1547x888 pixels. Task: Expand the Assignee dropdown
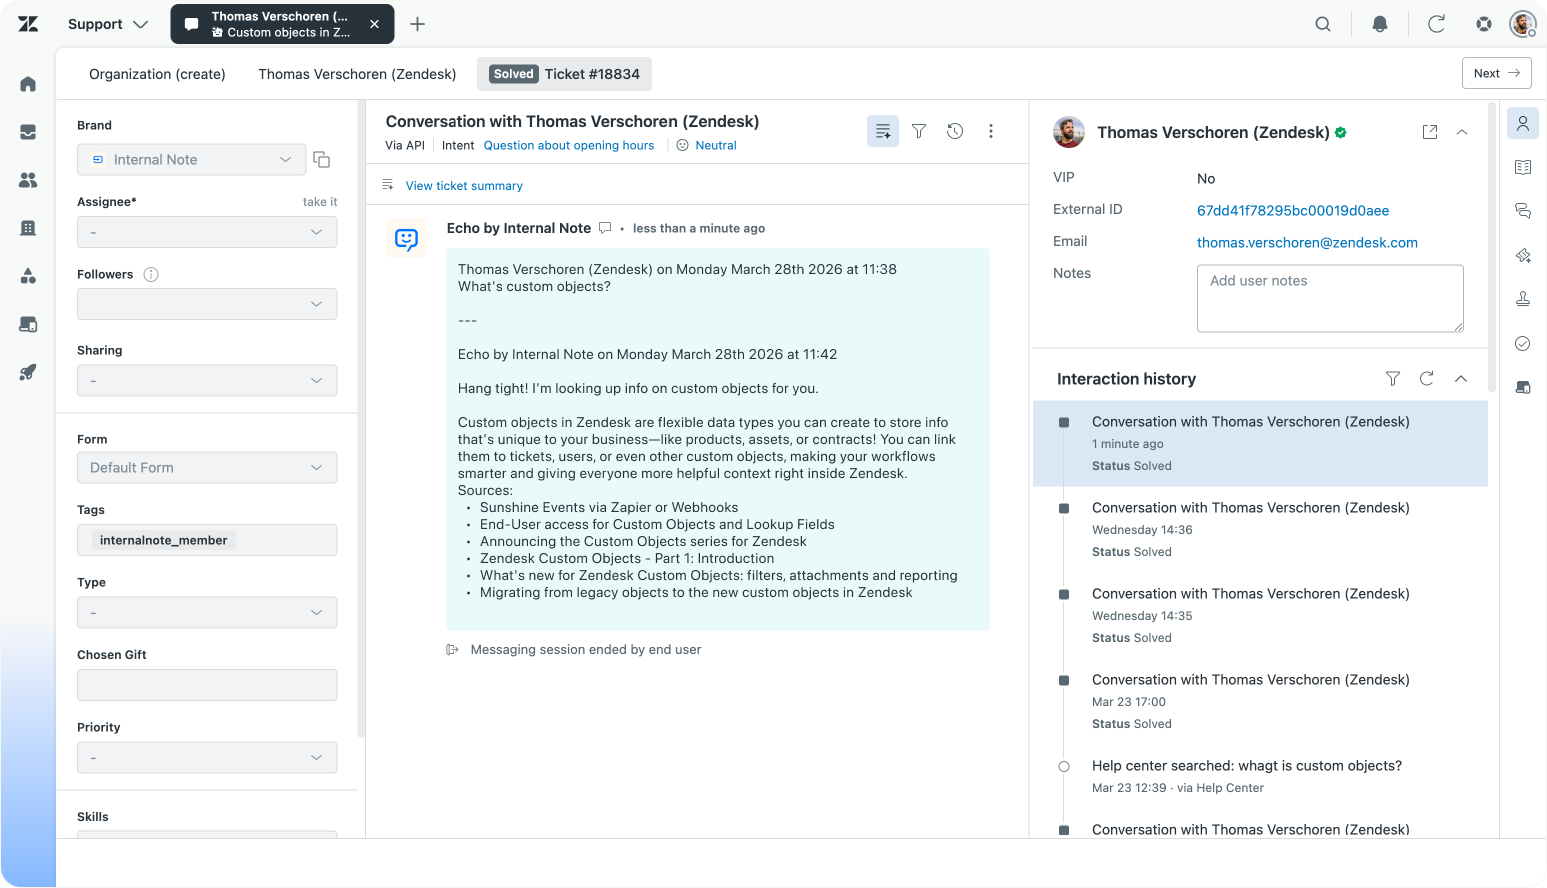click(207, 232)
